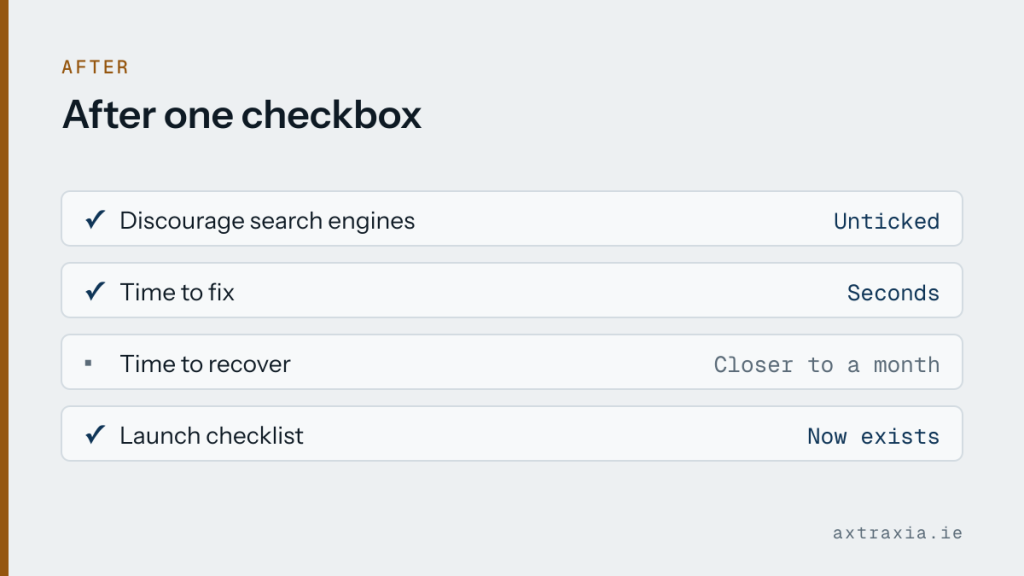Click the Time to recover row card

pos(512,362)
